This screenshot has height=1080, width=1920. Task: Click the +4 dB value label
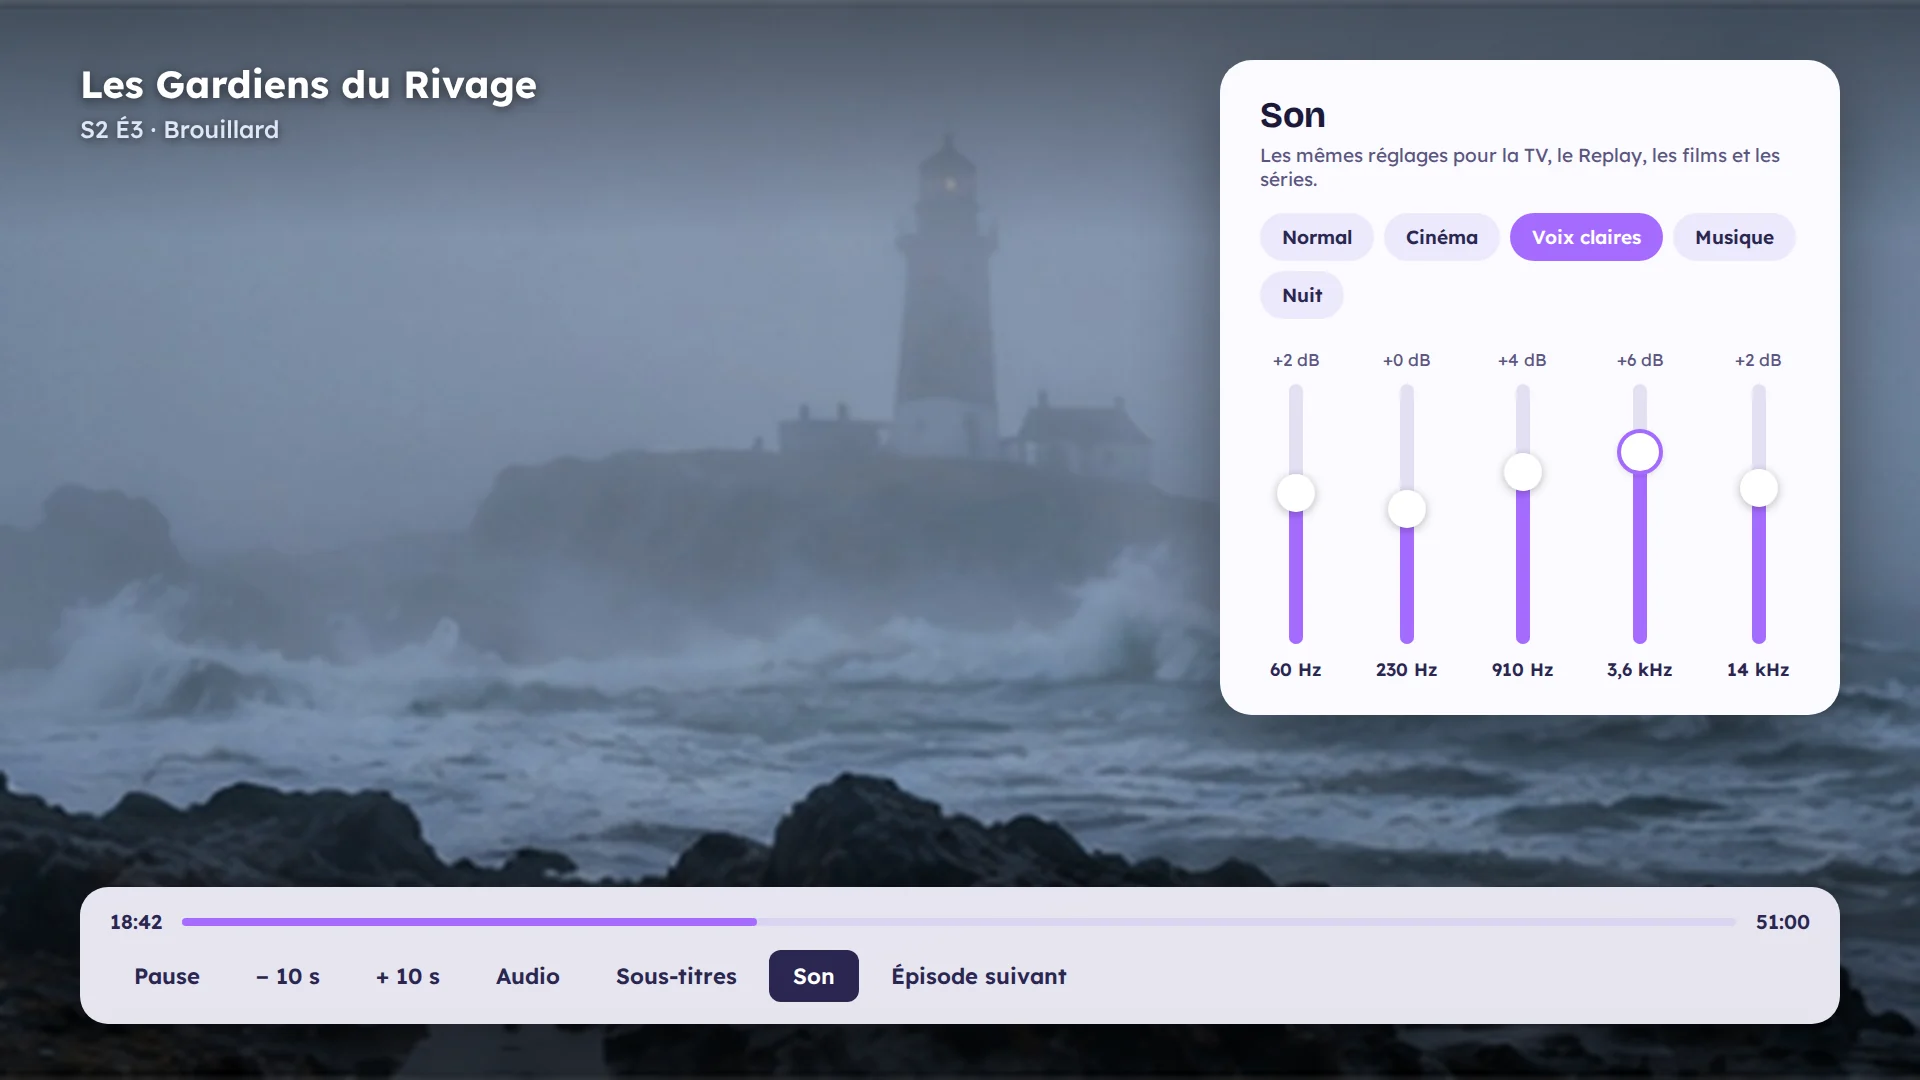pyautogui.click(x=1522, y=360)
